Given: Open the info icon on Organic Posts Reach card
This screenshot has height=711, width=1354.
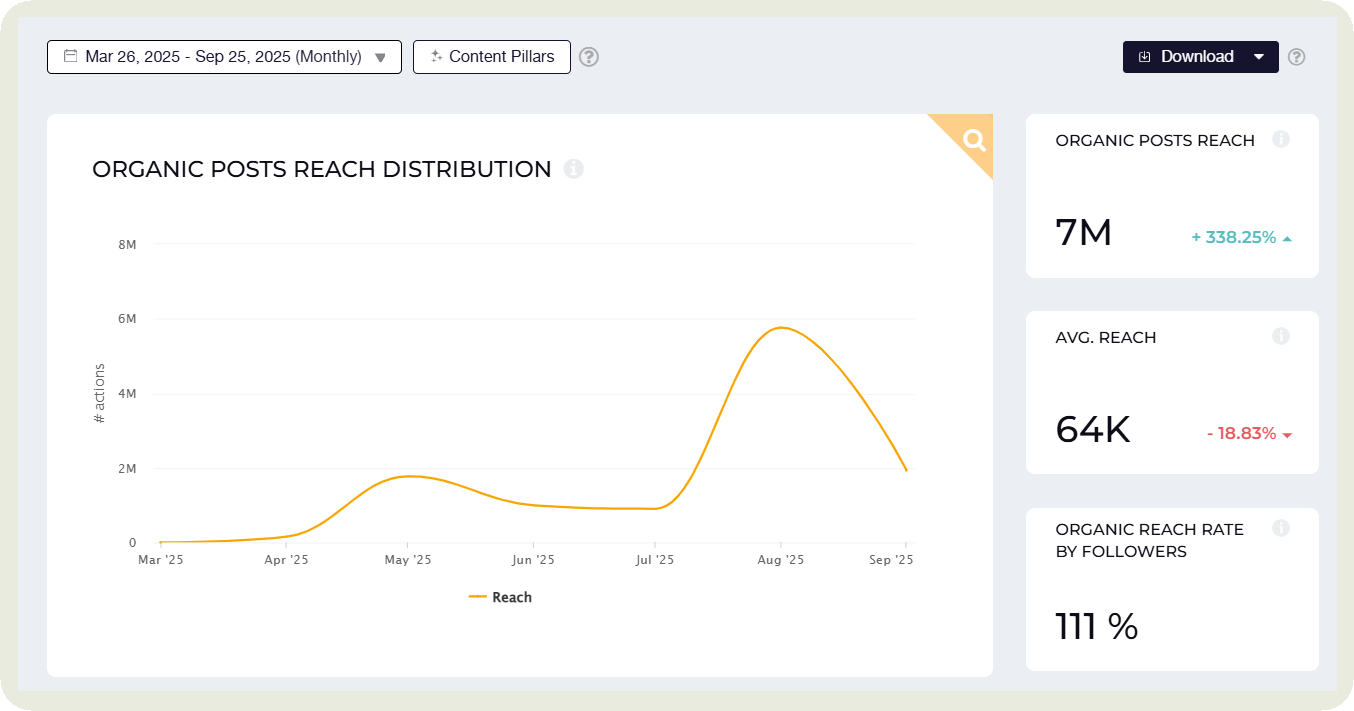Looking at the screenshot, I should click(1281, 139).
